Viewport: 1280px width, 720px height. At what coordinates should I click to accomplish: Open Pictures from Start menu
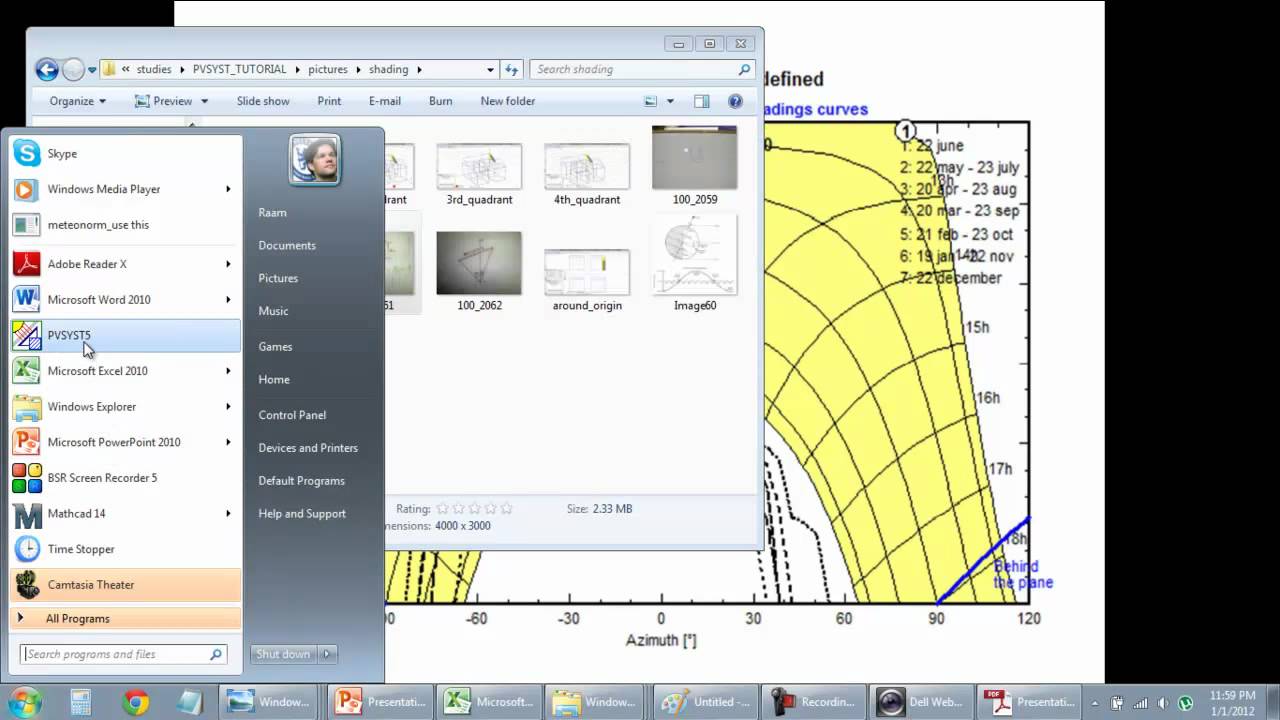(x=278, y=278)
